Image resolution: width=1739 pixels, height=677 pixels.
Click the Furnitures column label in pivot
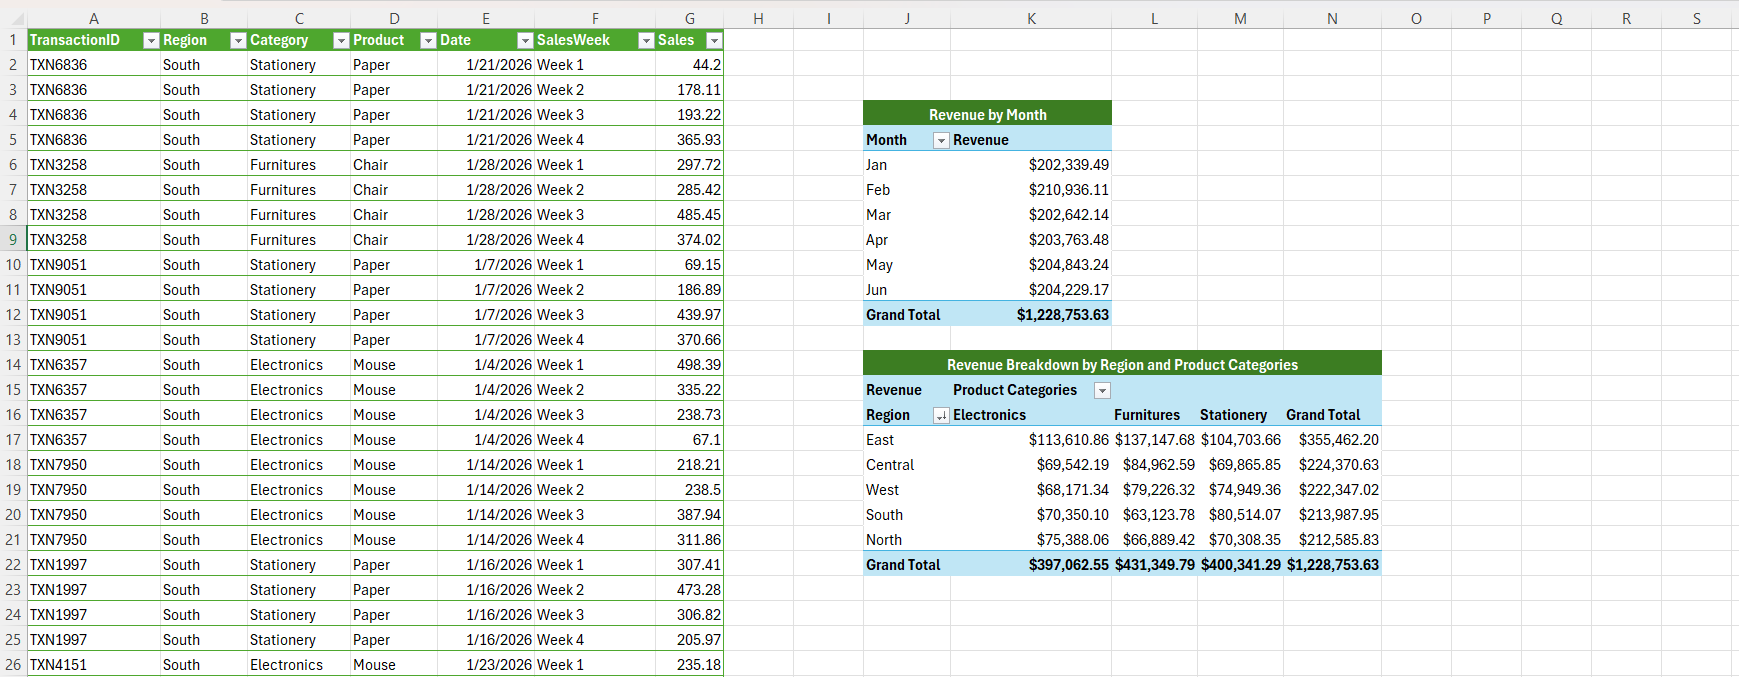coord(1154,414)
